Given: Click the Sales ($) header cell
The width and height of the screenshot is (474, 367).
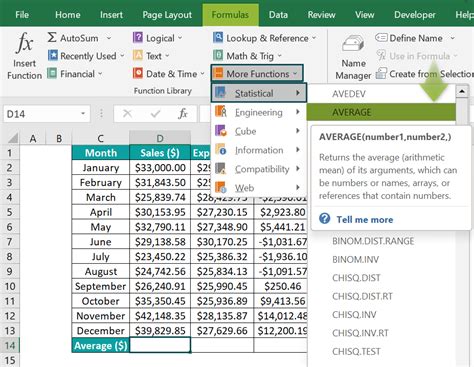Looking at the screenshot, I should (x=160, y=153).
